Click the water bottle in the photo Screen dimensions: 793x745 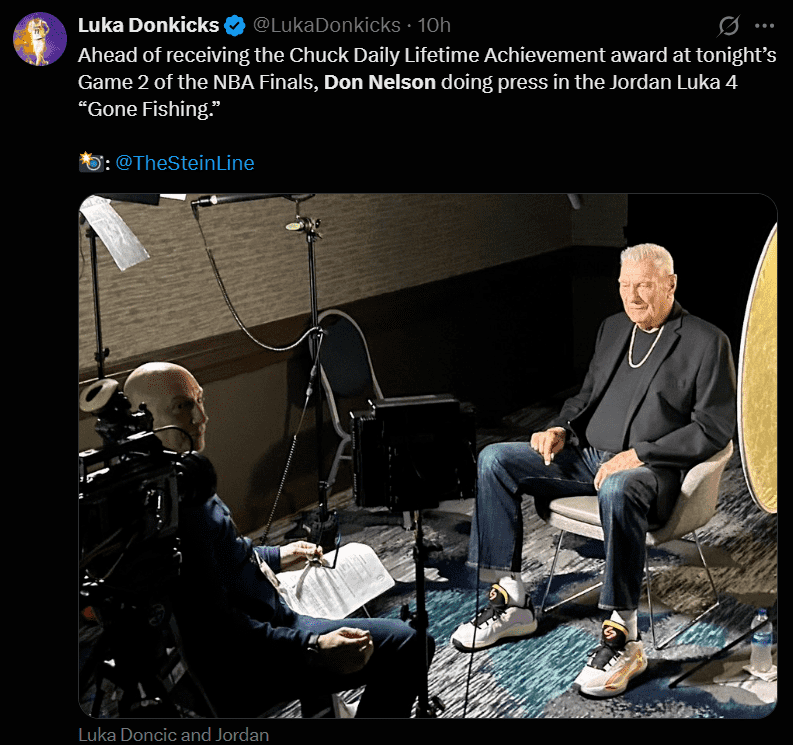click(x=762, y=639)
